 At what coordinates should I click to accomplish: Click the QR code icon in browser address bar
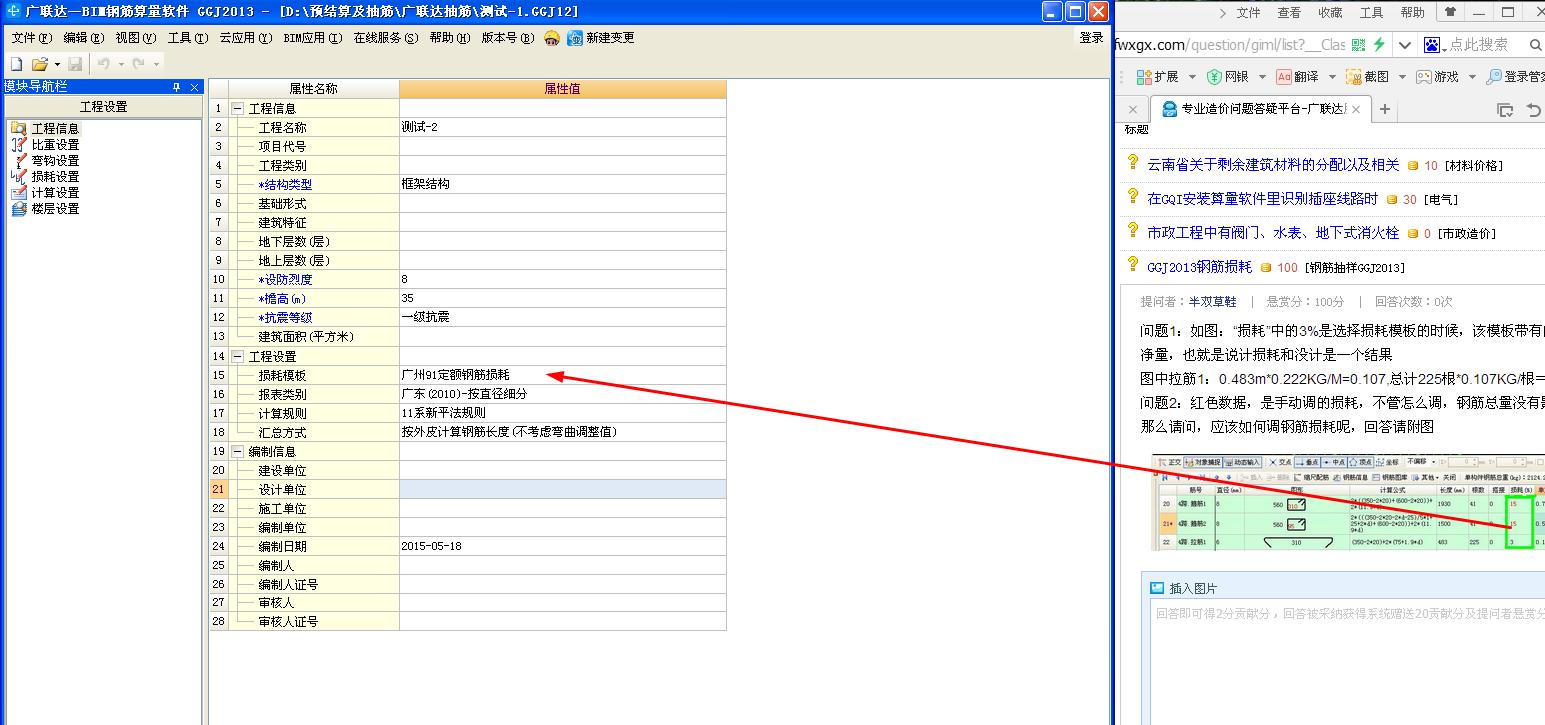click(x=1358, y=45)
